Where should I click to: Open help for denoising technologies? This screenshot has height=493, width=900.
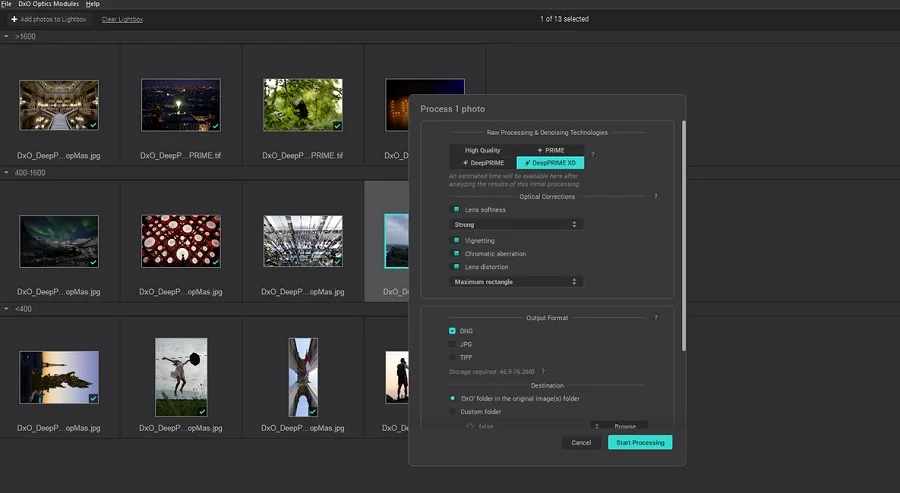593,154
